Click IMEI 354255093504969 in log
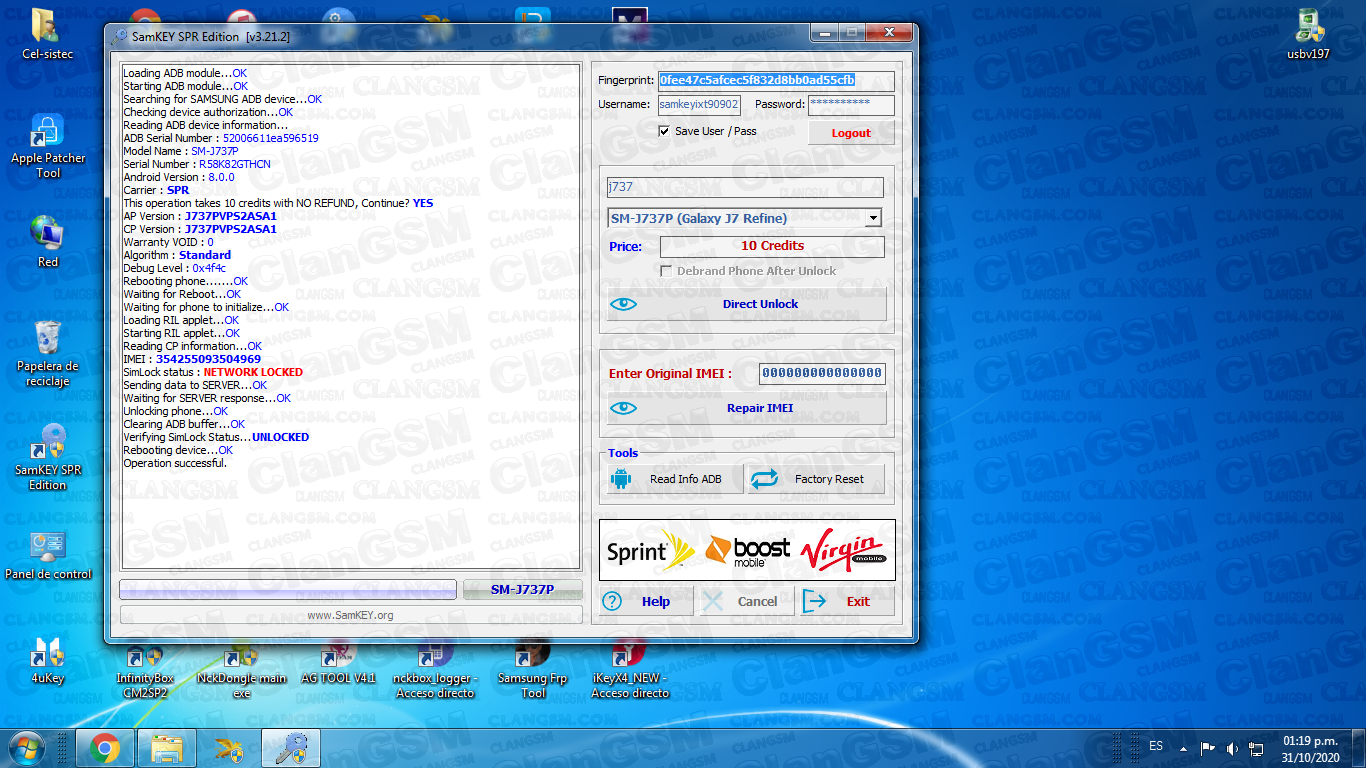This screenshot has height=768, width=1366. tap(208, 359)
